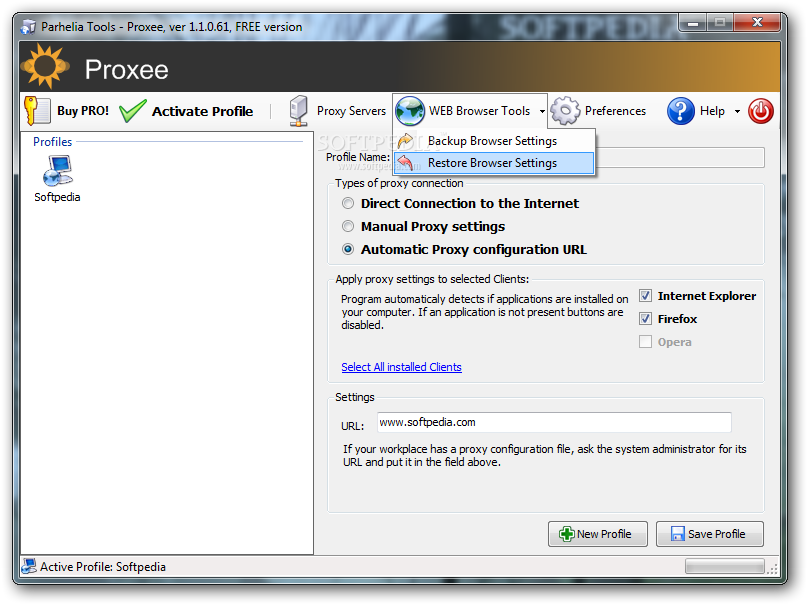Click the New Profile button
This screenshot has width=808, height=605.
pyautogui.click(x=598, y=534)
